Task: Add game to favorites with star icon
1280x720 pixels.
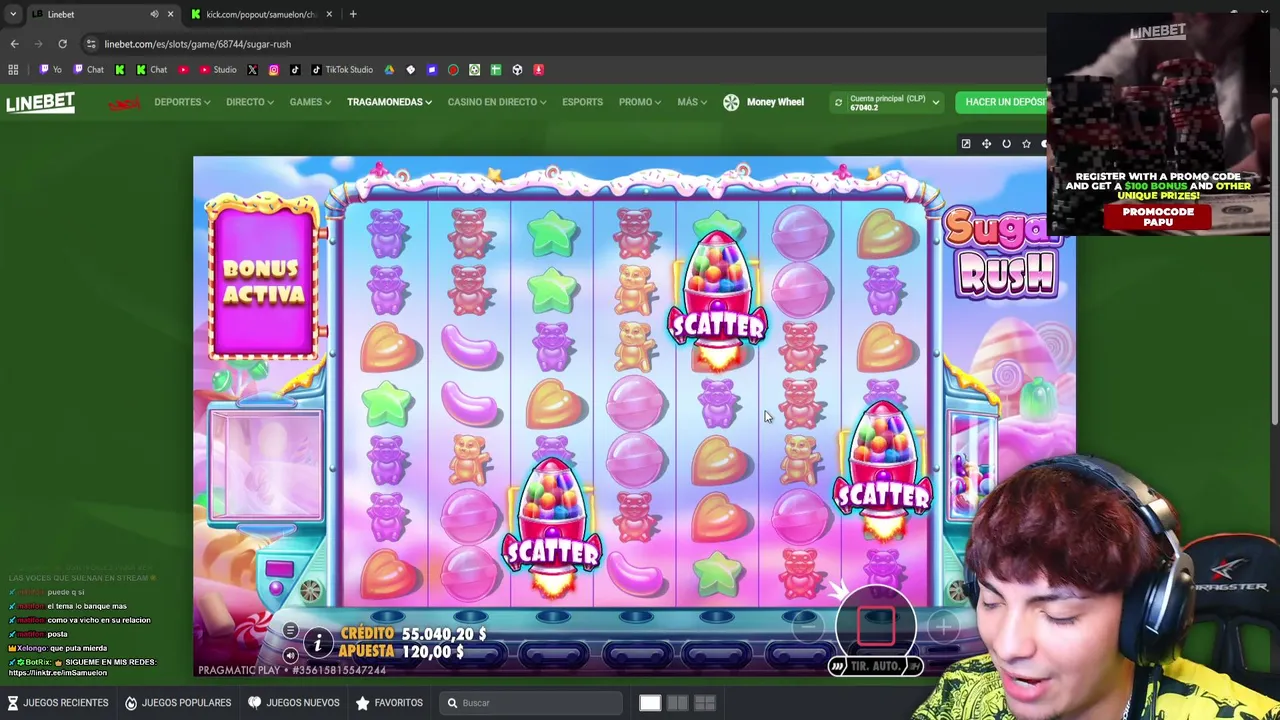Action: (1026, 144)
